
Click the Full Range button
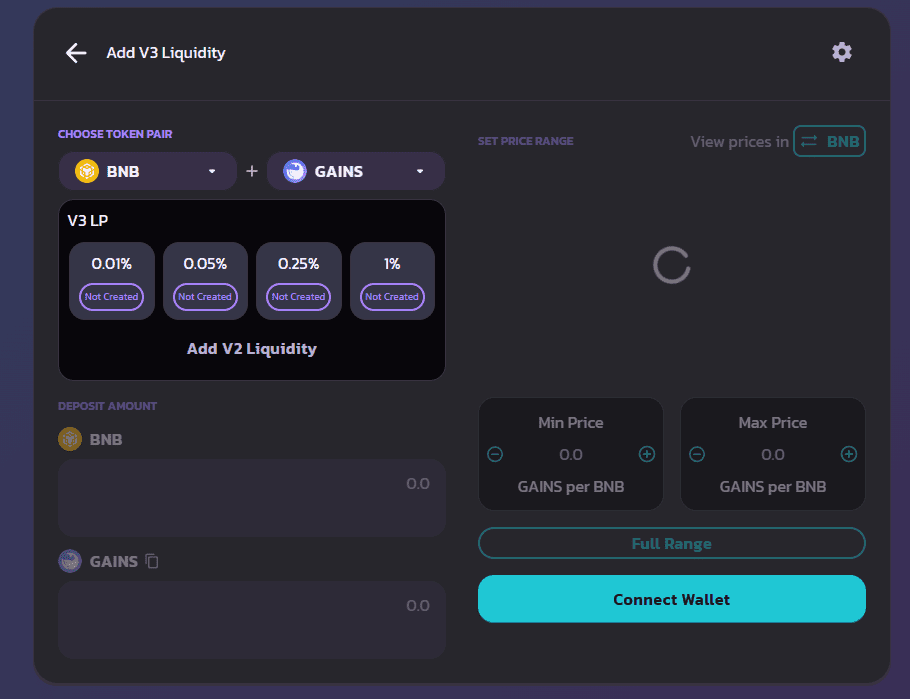671,544
